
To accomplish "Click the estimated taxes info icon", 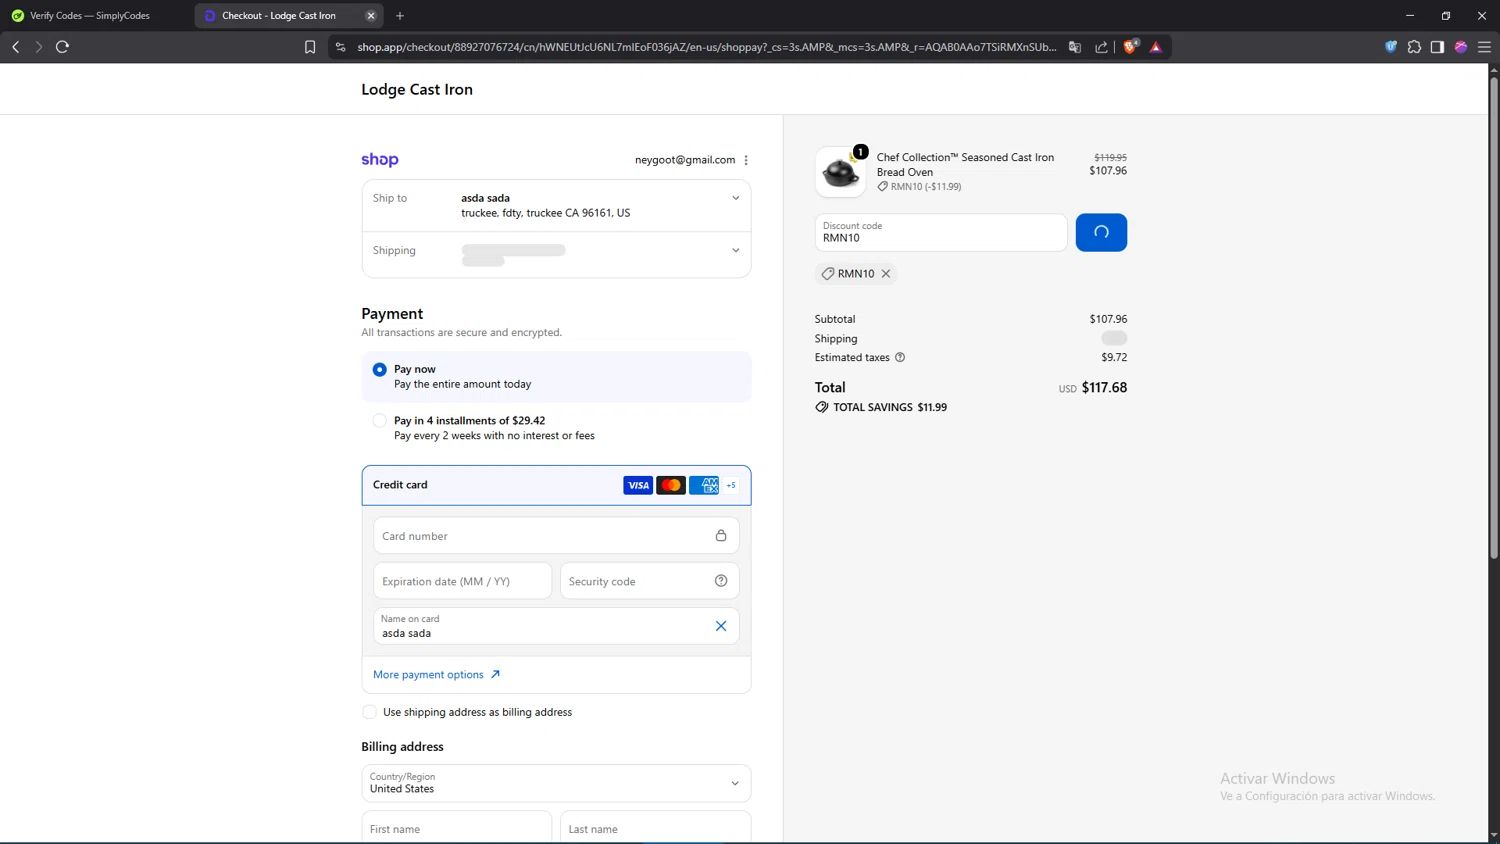I will tap(900, 357).
